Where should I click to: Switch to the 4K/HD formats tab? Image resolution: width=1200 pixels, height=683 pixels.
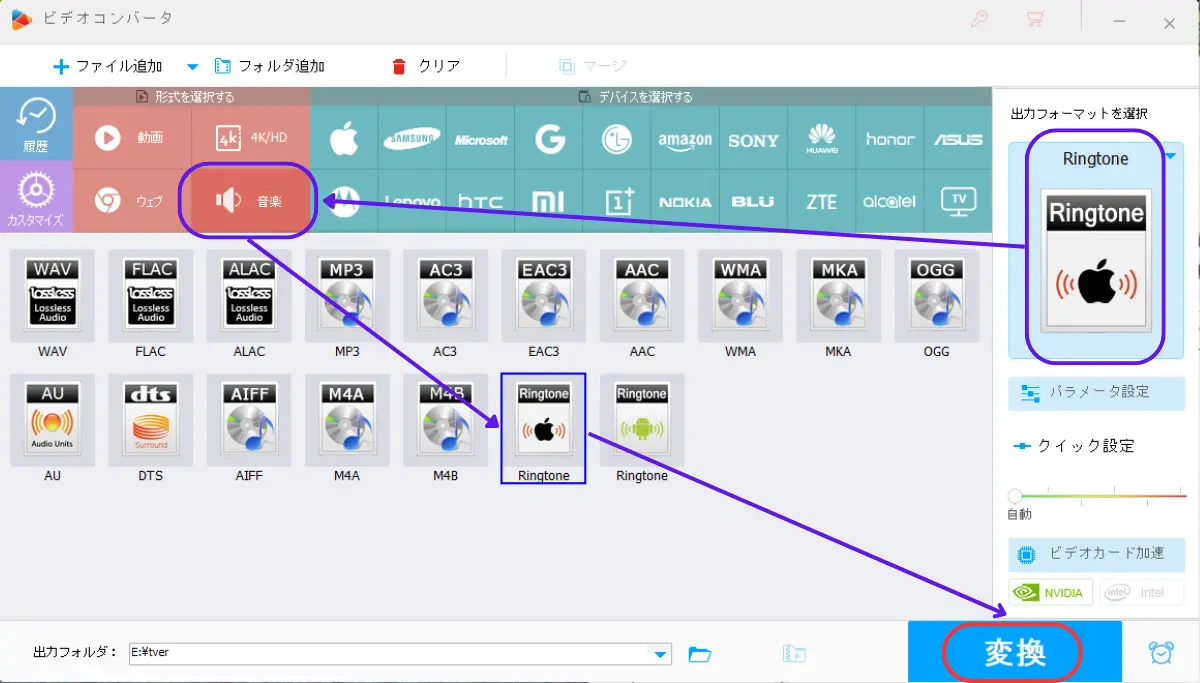(251, 138)
